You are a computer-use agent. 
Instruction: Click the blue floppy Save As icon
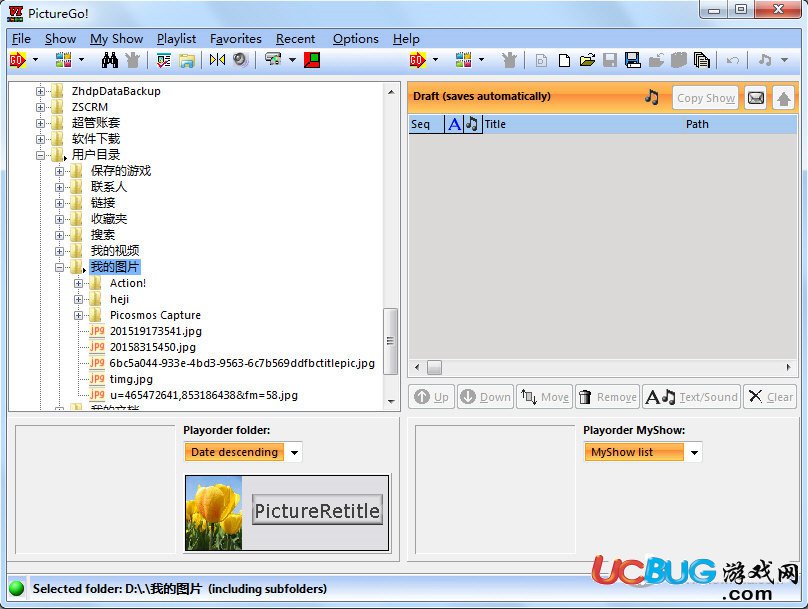click(x=632, y=60)
